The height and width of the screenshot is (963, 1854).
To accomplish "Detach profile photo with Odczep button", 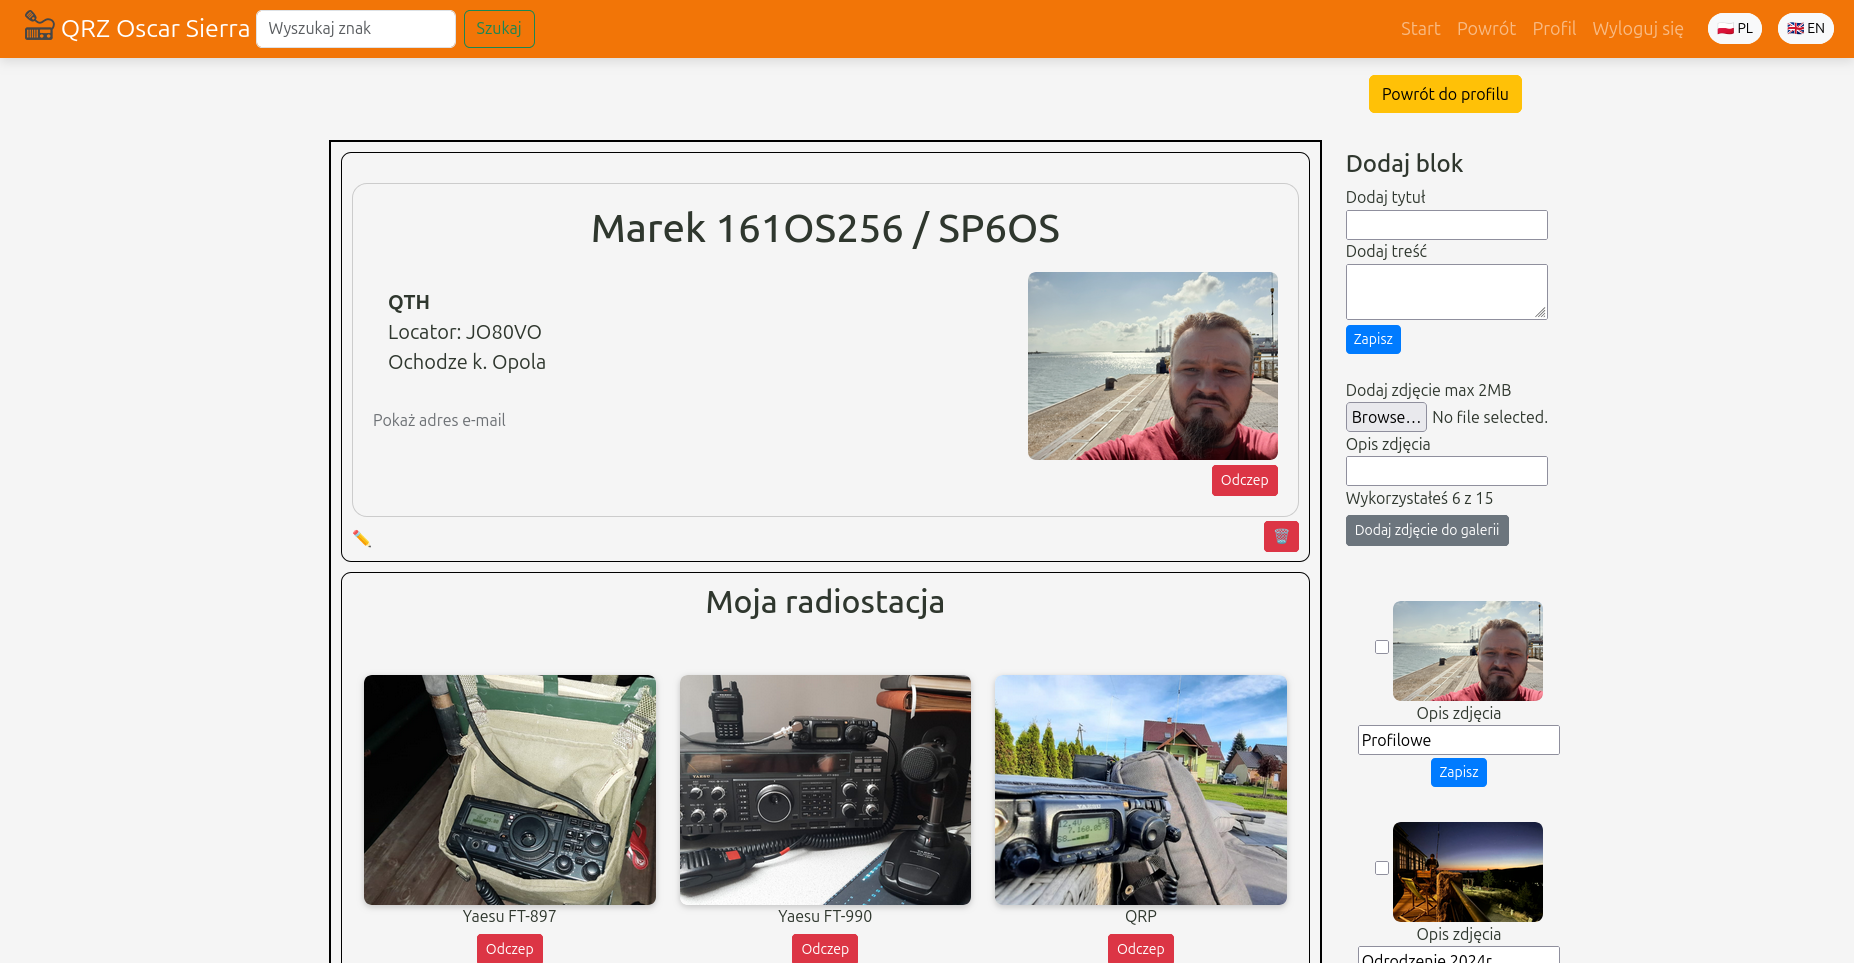I will [x=1244, y=481].
